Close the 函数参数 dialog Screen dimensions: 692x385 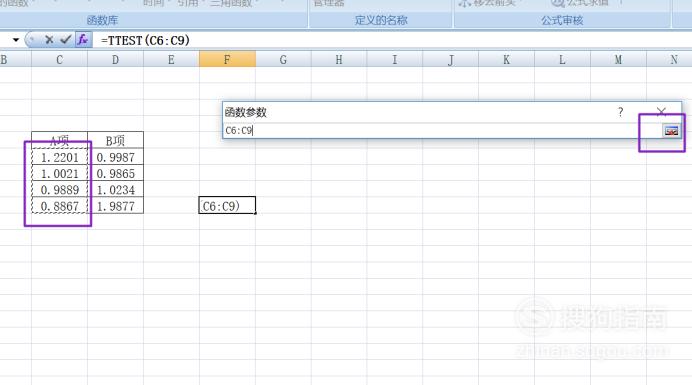point(661,112)
